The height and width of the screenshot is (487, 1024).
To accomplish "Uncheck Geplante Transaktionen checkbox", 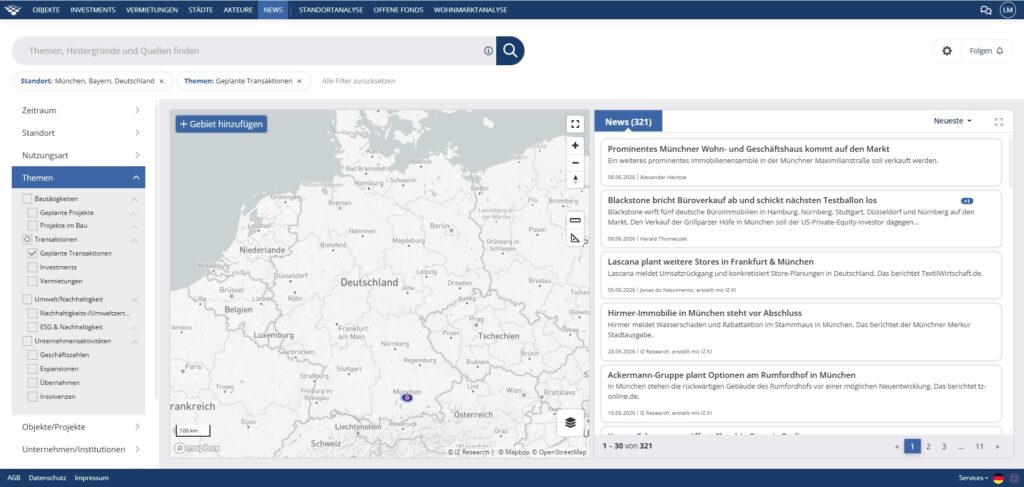I will (x=32, y=253).
